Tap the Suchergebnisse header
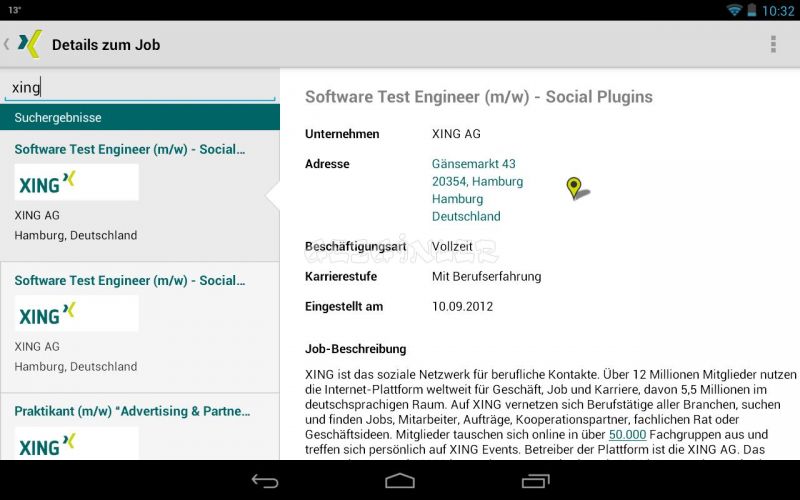Viewport: 800px width, 500px height. tap(140, 117)
